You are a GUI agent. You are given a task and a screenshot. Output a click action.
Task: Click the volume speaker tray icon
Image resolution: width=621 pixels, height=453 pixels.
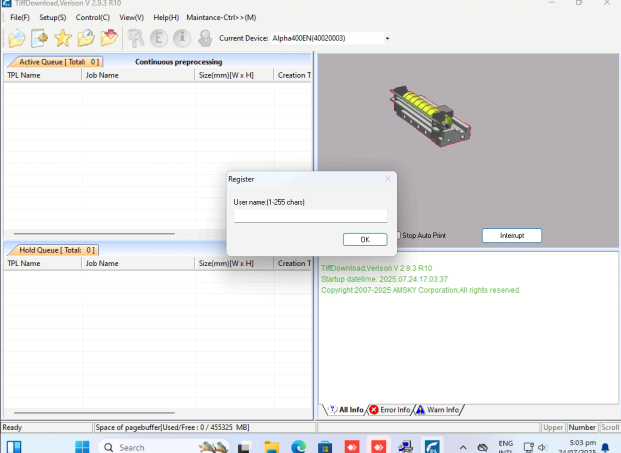click(x=543, y=447)
